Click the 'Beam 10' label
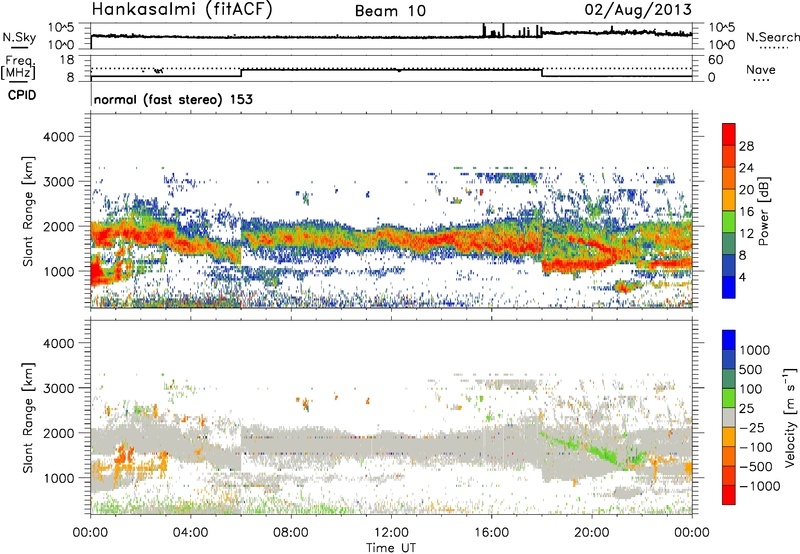Screen dimensions: 800x554 pyautogui.click(x=390, y=11)
